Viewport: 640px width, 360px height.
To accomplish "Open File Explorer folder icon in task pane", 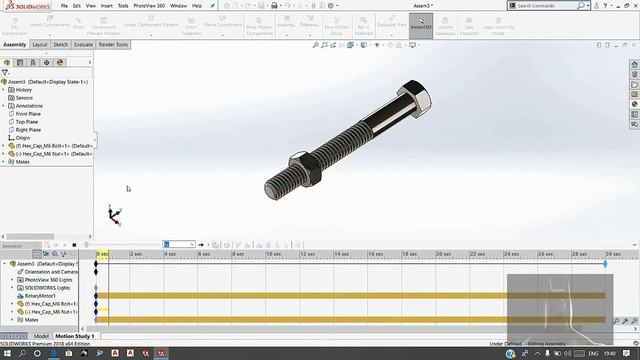I will coord(634,84).
